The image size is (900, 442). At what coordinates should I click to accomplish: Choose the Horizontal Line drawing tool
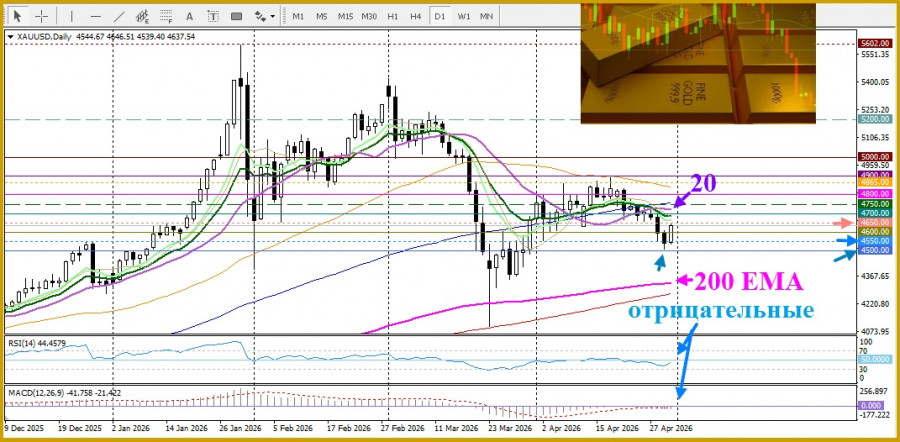click(96, 16)
